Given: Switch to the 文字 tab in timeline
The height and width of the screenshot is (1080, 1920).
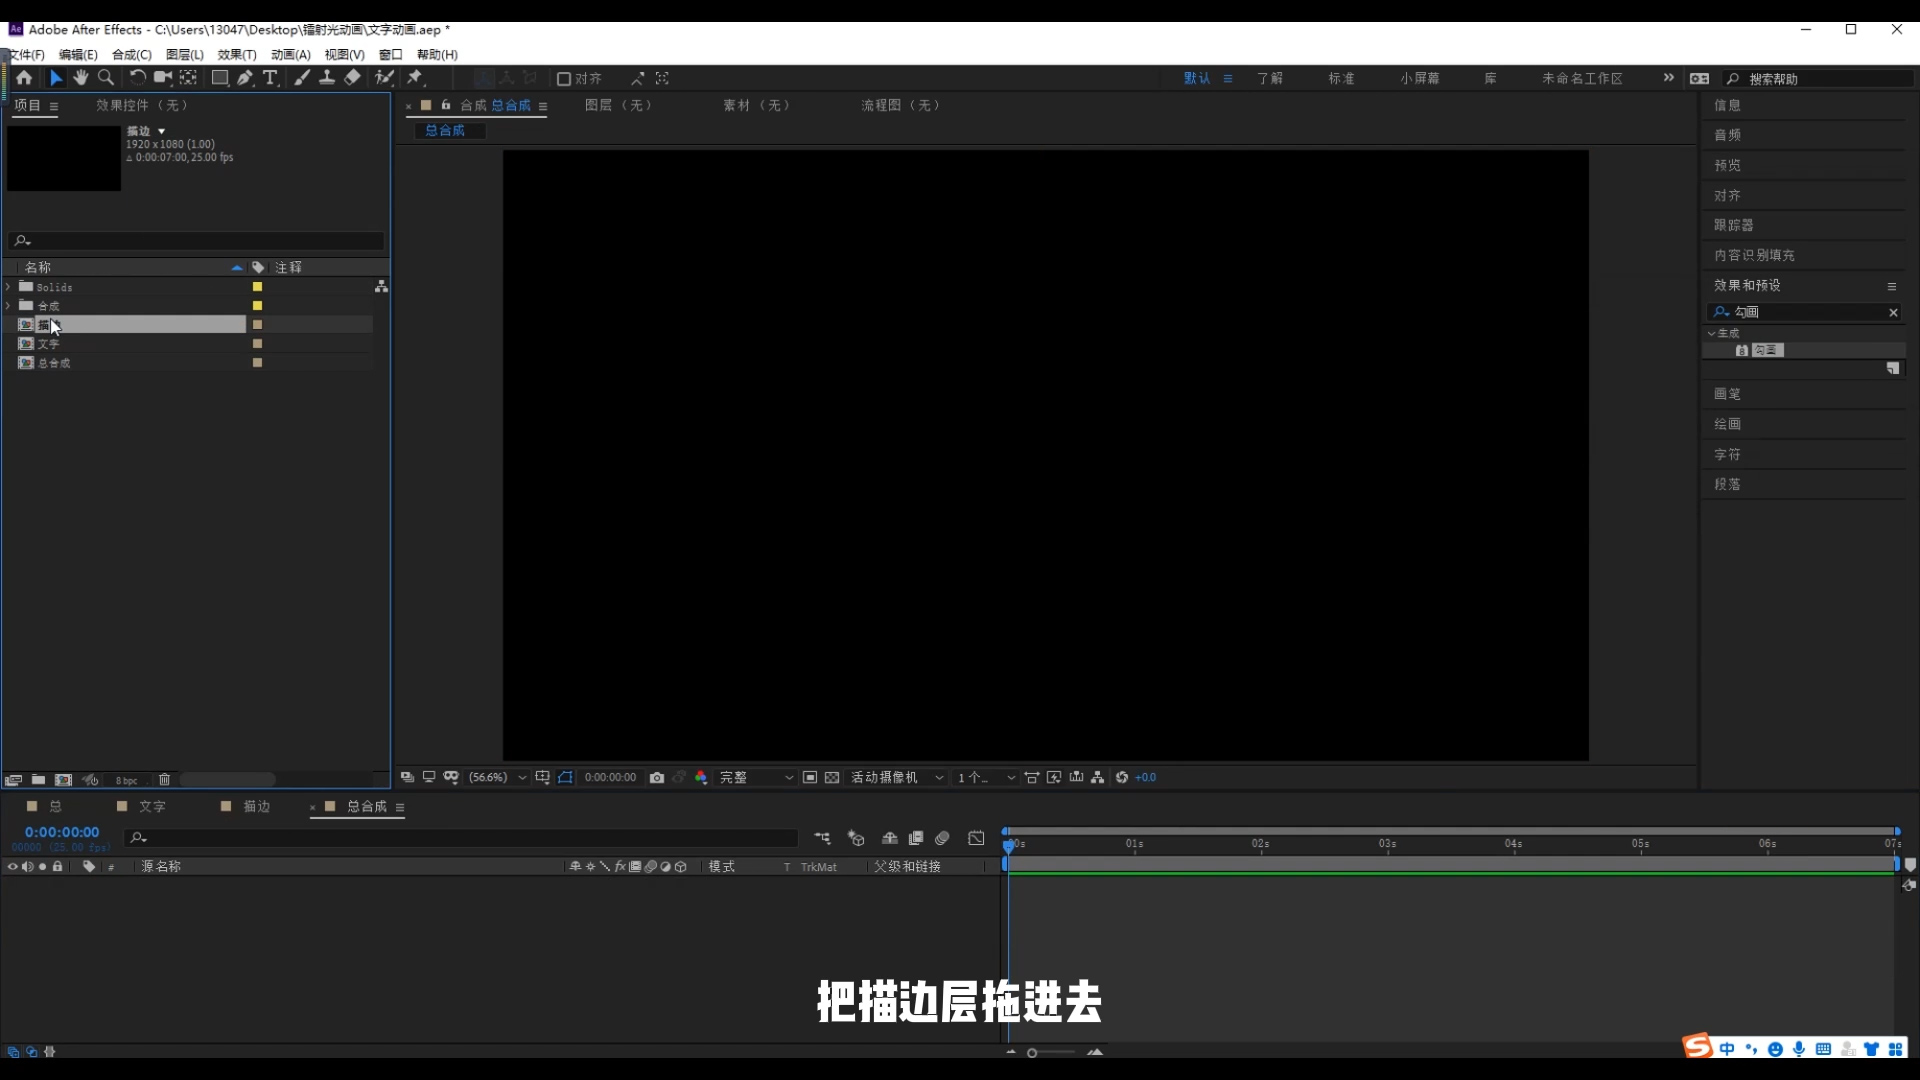Looking at the screenshot, I should click(x=153, y=806).
